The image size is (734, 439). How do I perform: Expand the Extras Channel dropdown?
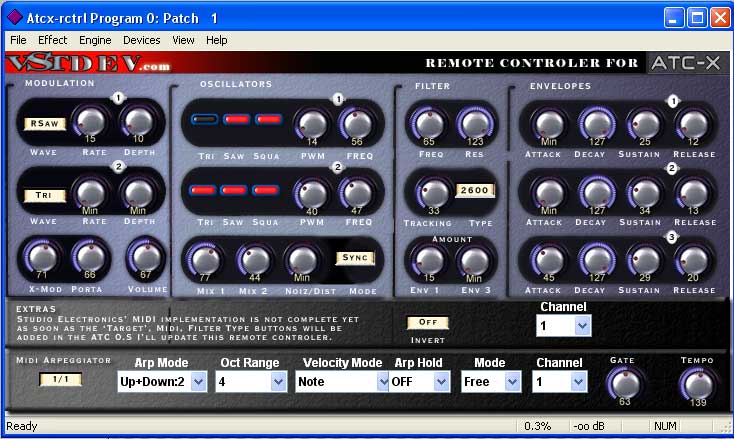(582, 326)
